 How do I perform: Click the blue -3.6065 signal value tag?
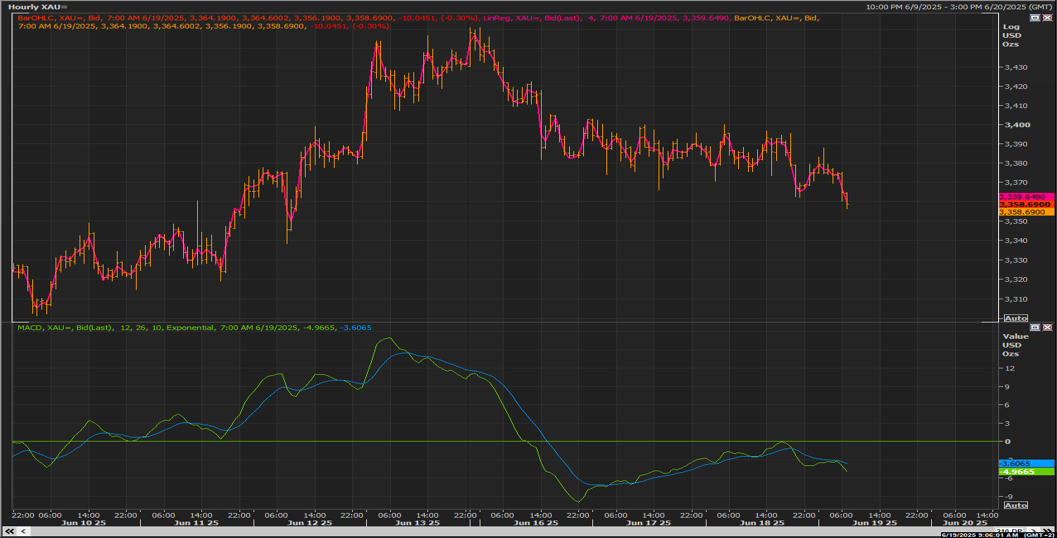pyautogui.click(x=1026, y=464)
